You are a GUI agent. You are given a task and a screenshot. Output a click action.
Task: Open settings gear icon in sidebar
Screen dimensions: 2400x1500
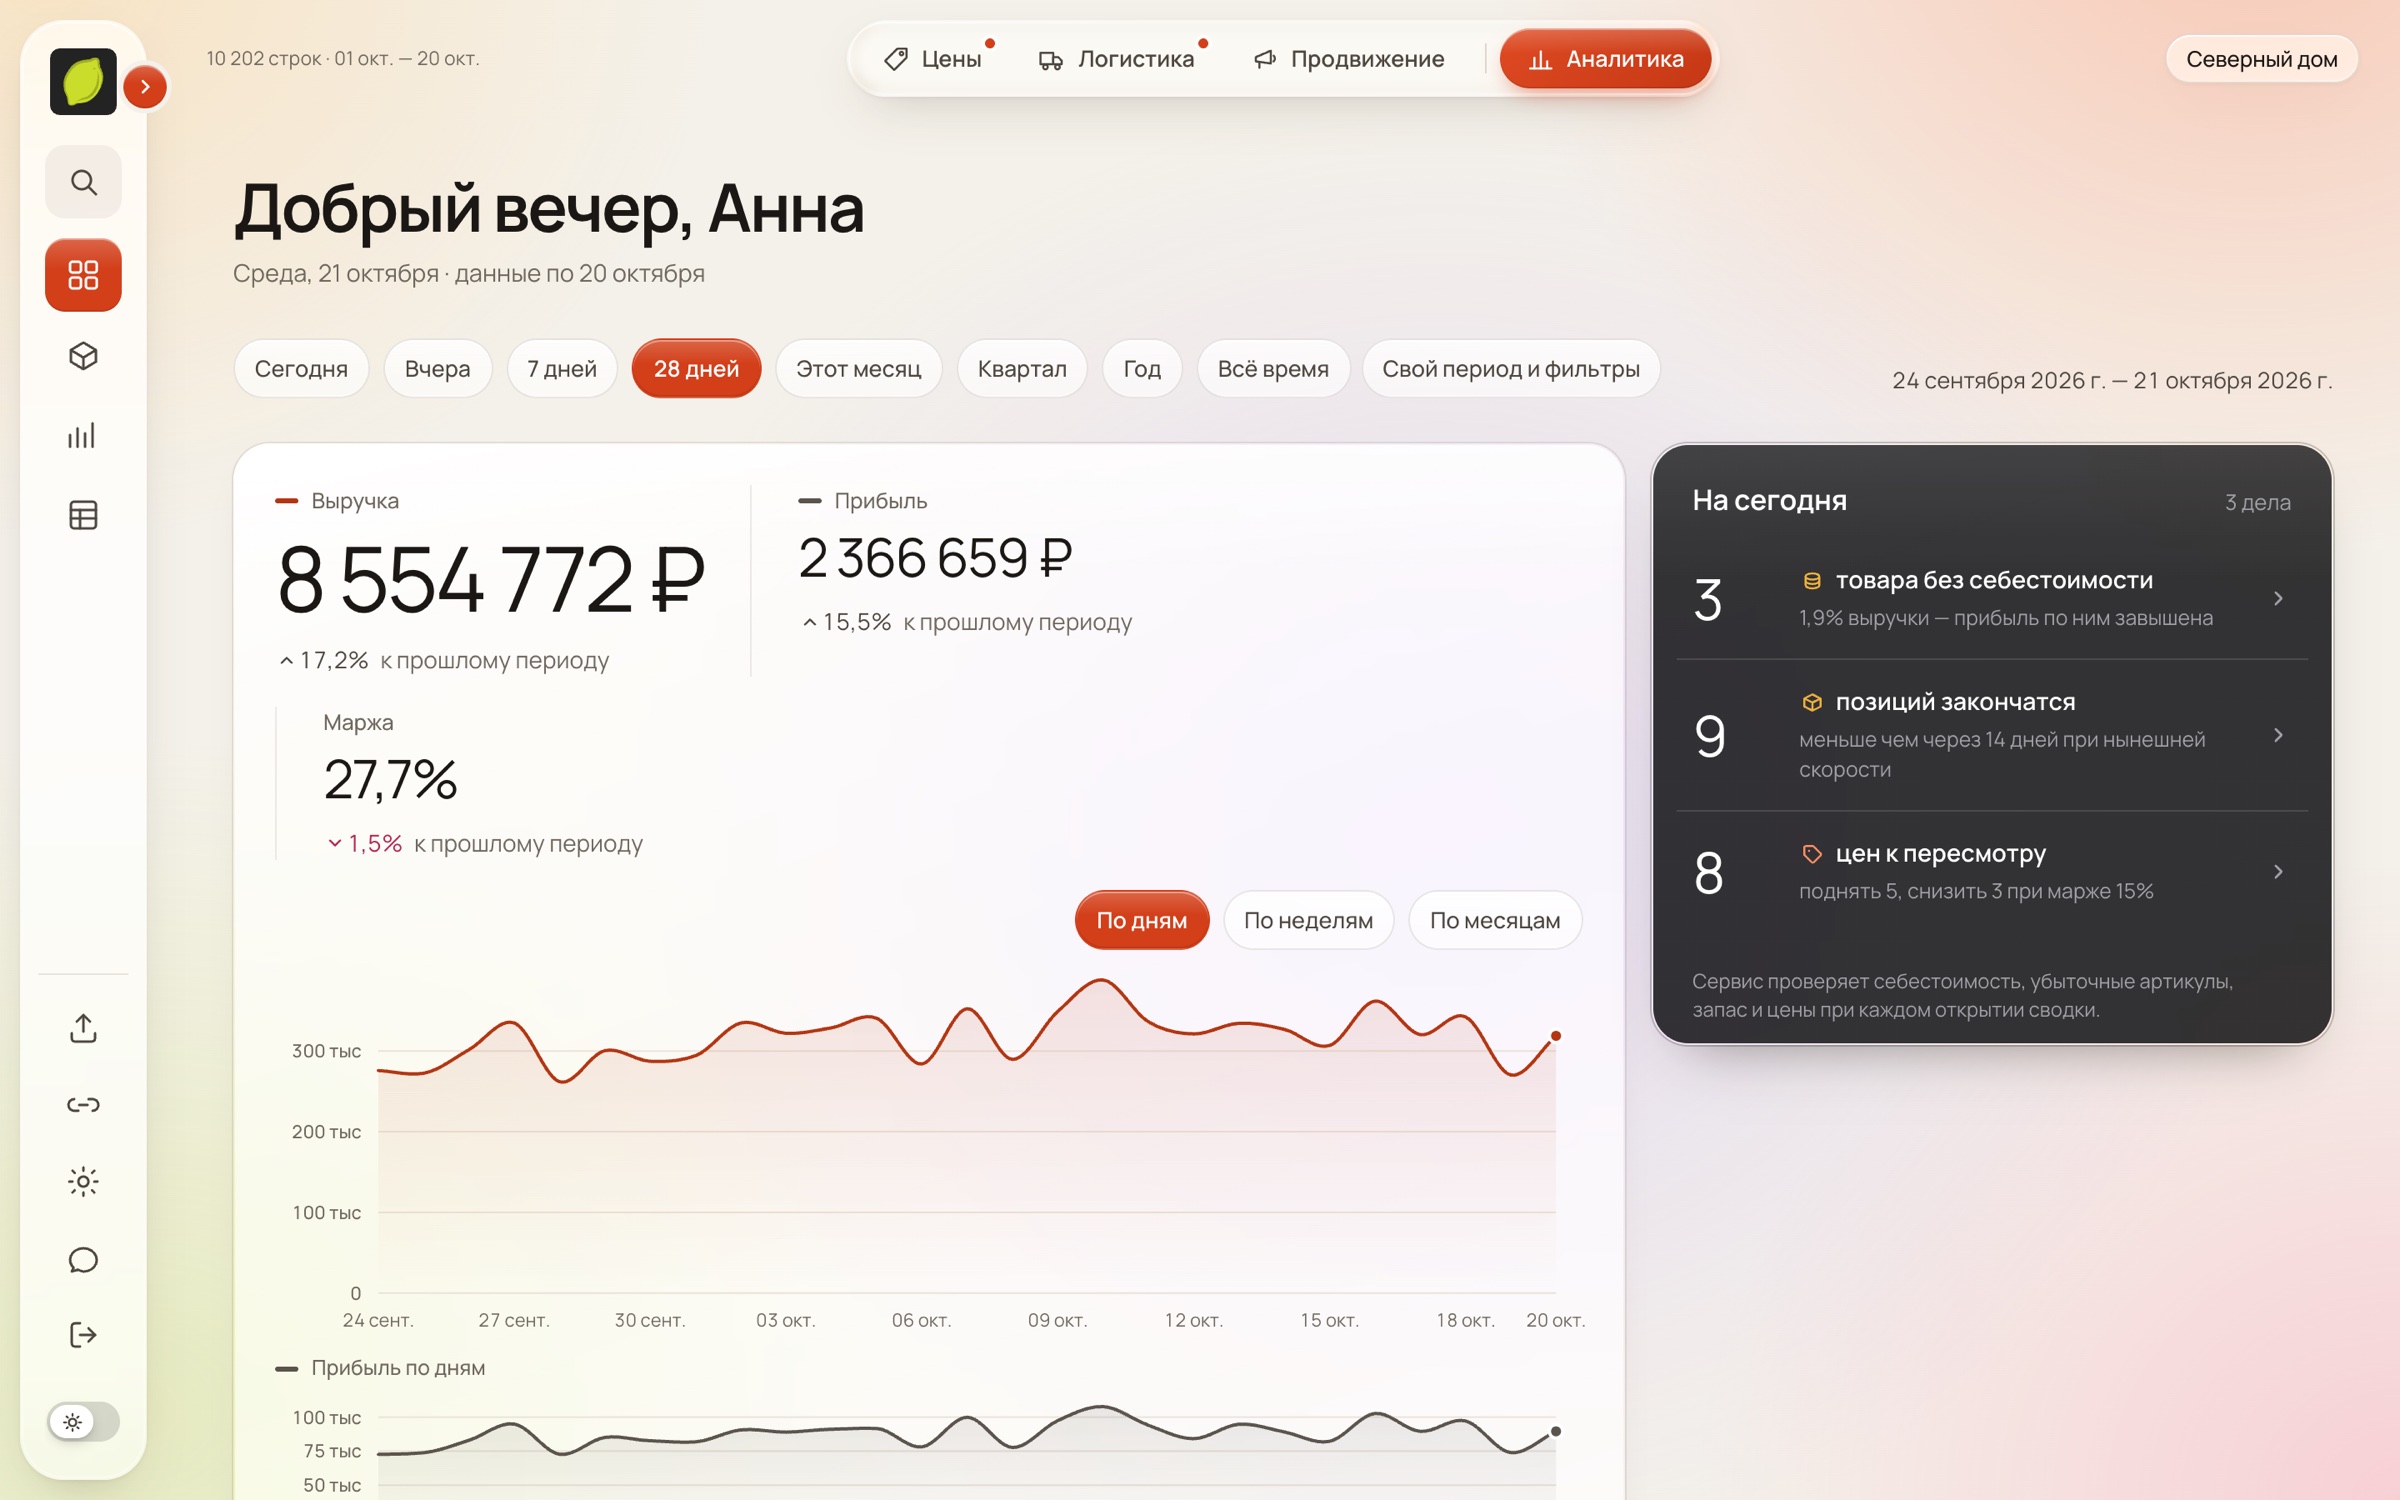[x=83, y=1182]
